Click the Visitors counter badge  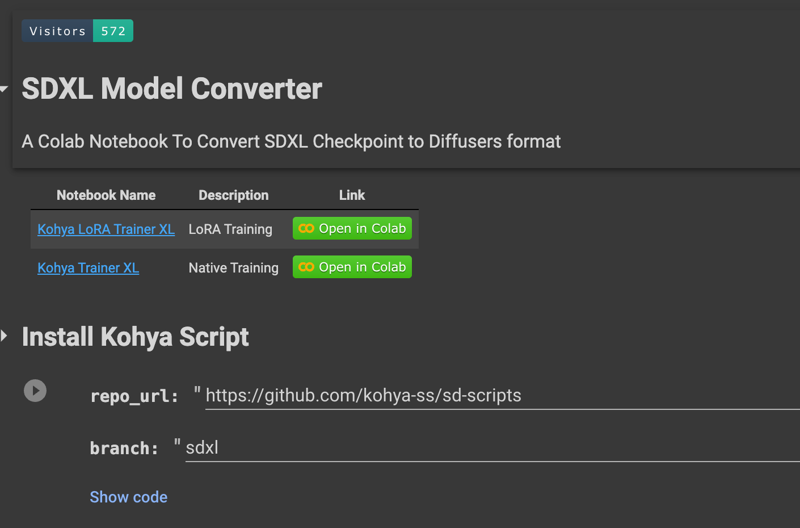pos(78,31)
